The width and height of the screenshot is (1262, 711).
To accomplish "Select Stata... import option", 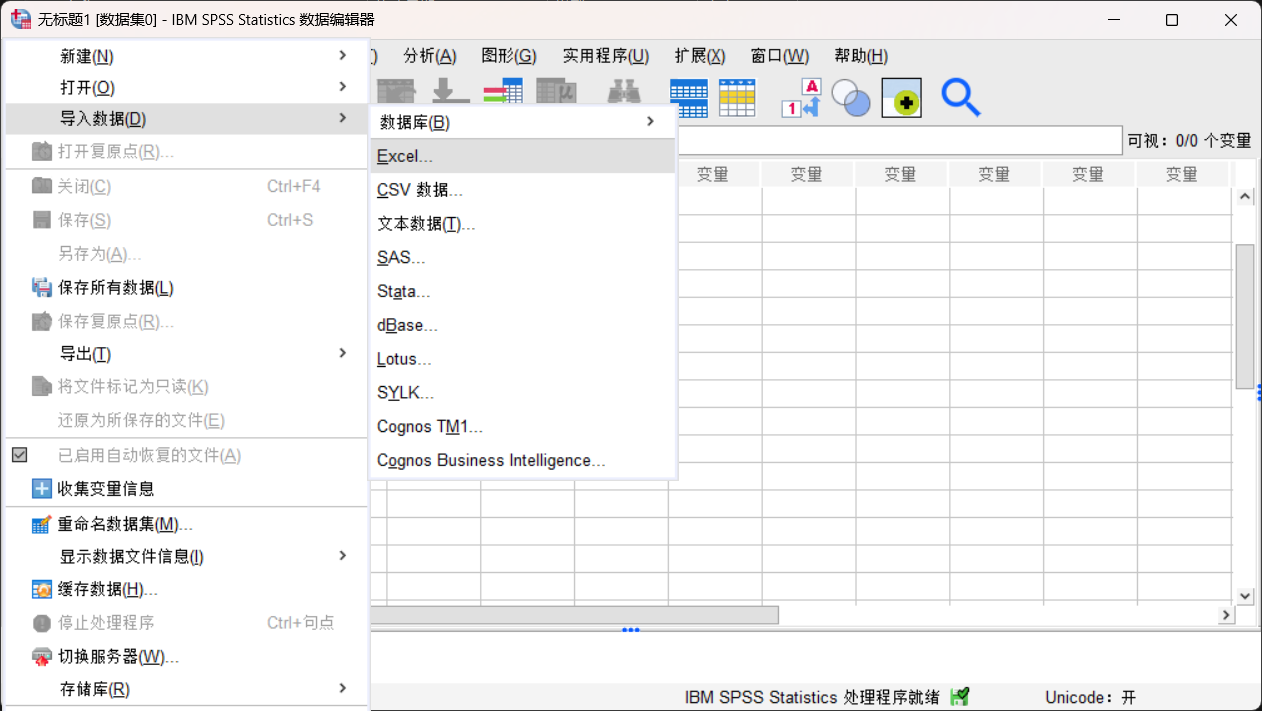I will 523,292.
